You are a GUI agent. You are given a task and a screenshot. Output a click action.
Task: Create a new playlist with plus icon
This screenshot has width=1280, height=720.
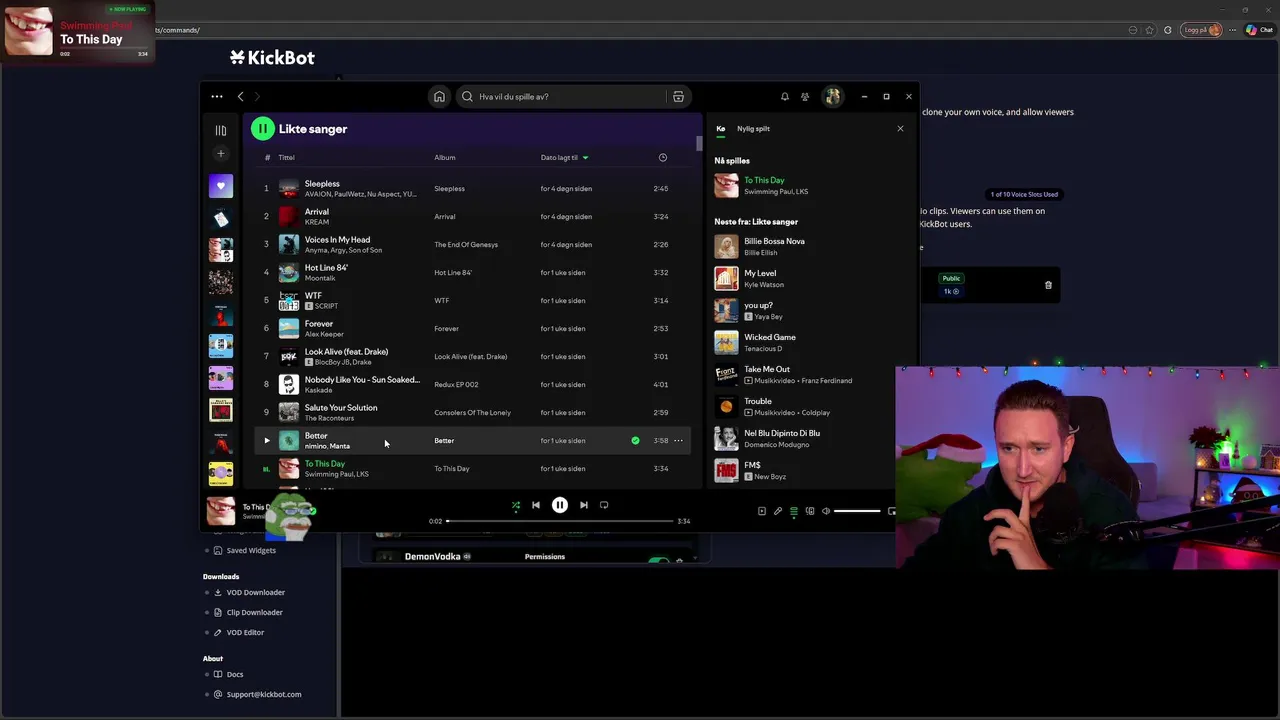click(x=221, y=154)
